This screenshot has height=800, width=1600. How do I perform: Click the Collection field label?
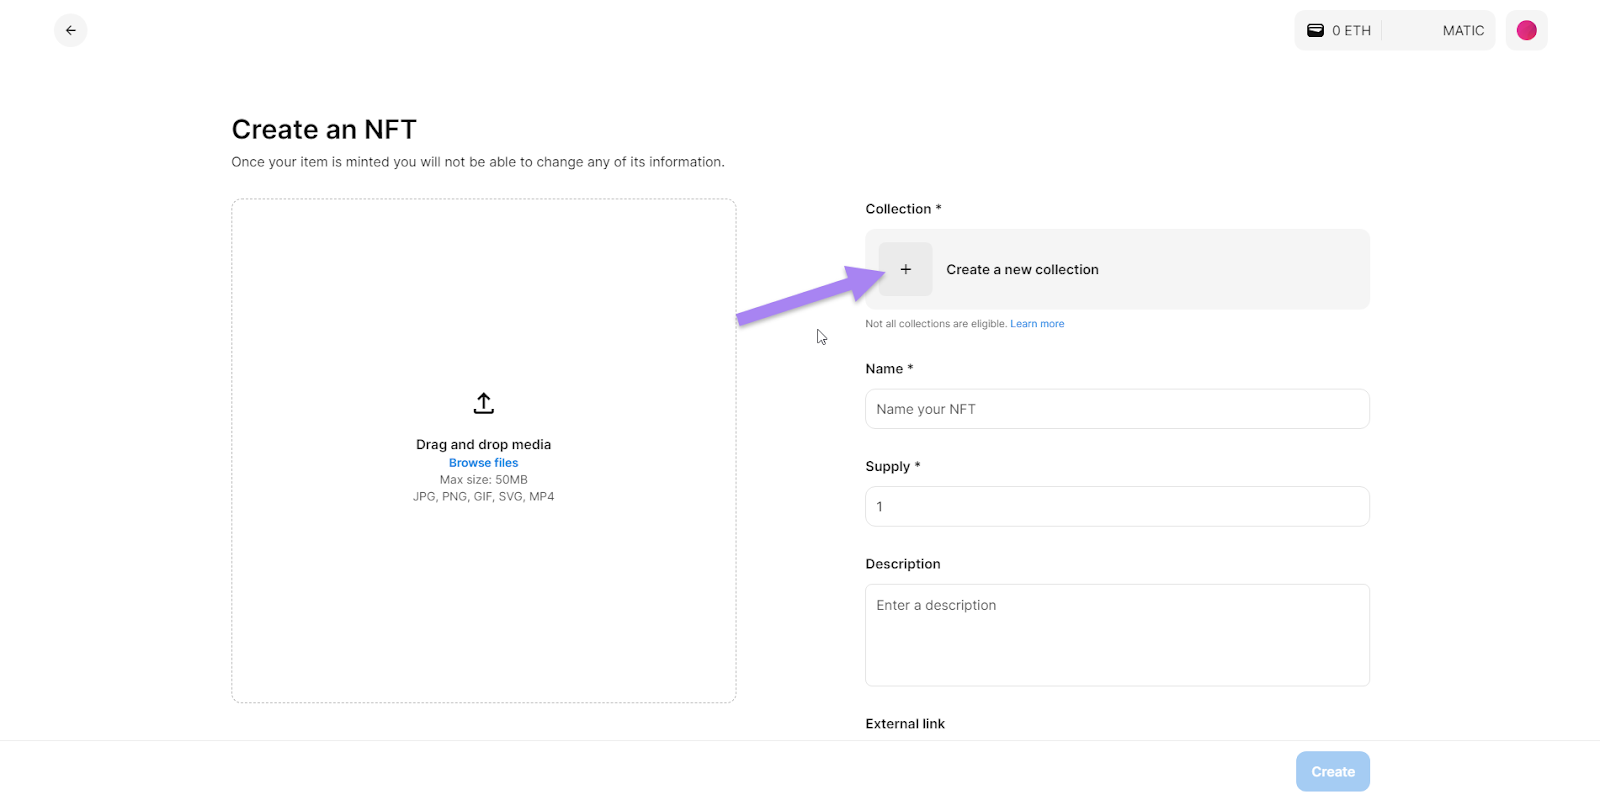coord(903,209)
